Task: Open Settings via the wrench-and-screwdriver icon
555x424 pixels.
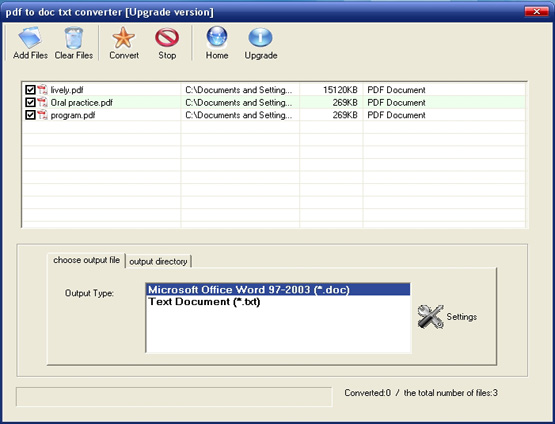Action: (x=430, y=316)
